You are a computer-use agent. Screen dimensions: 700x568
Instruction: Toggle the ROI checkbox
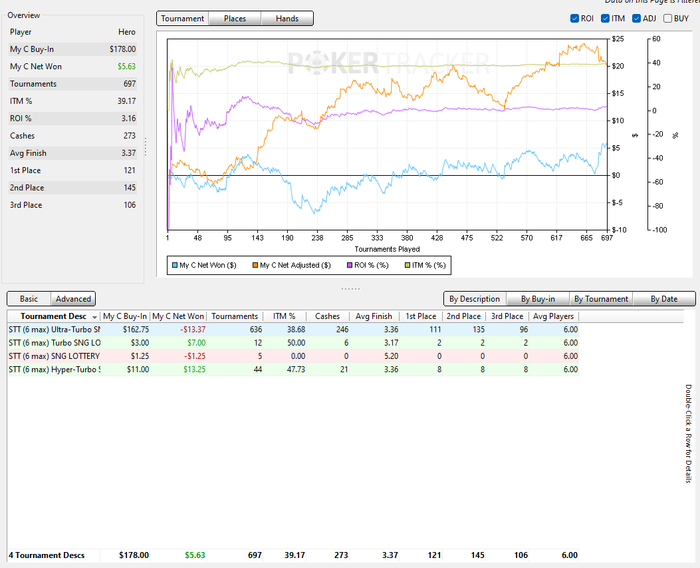click(575, 18)
